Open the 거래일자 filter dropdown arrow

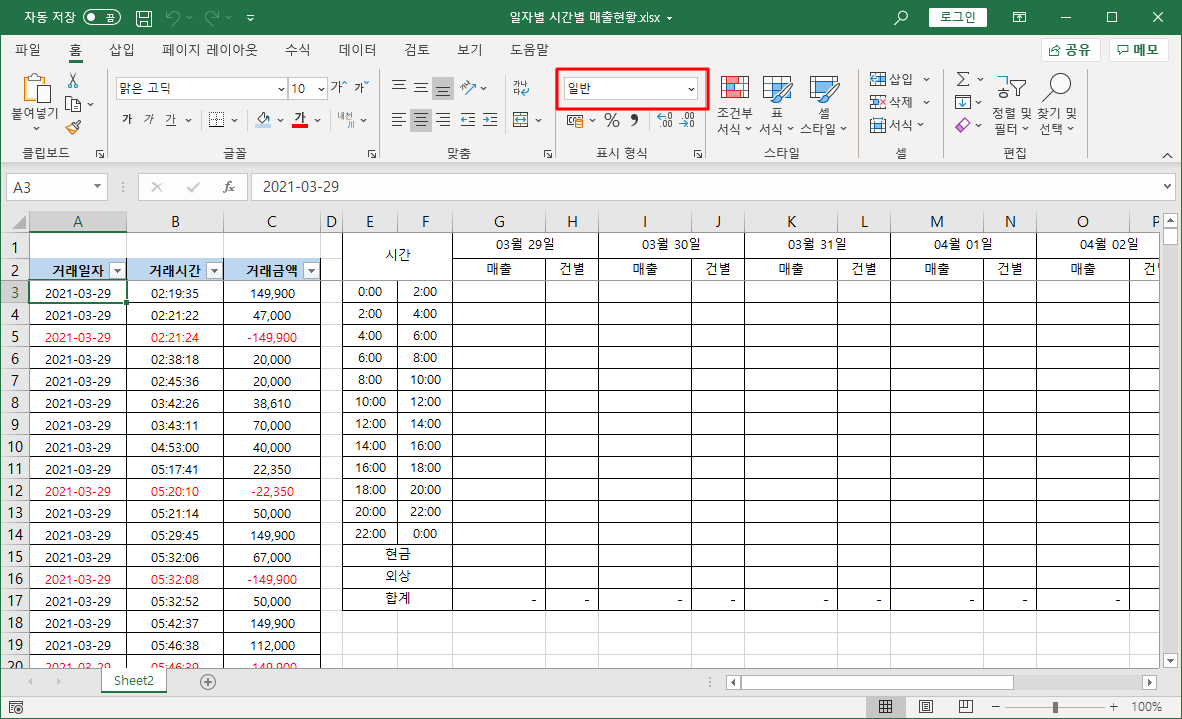[117, 271]
